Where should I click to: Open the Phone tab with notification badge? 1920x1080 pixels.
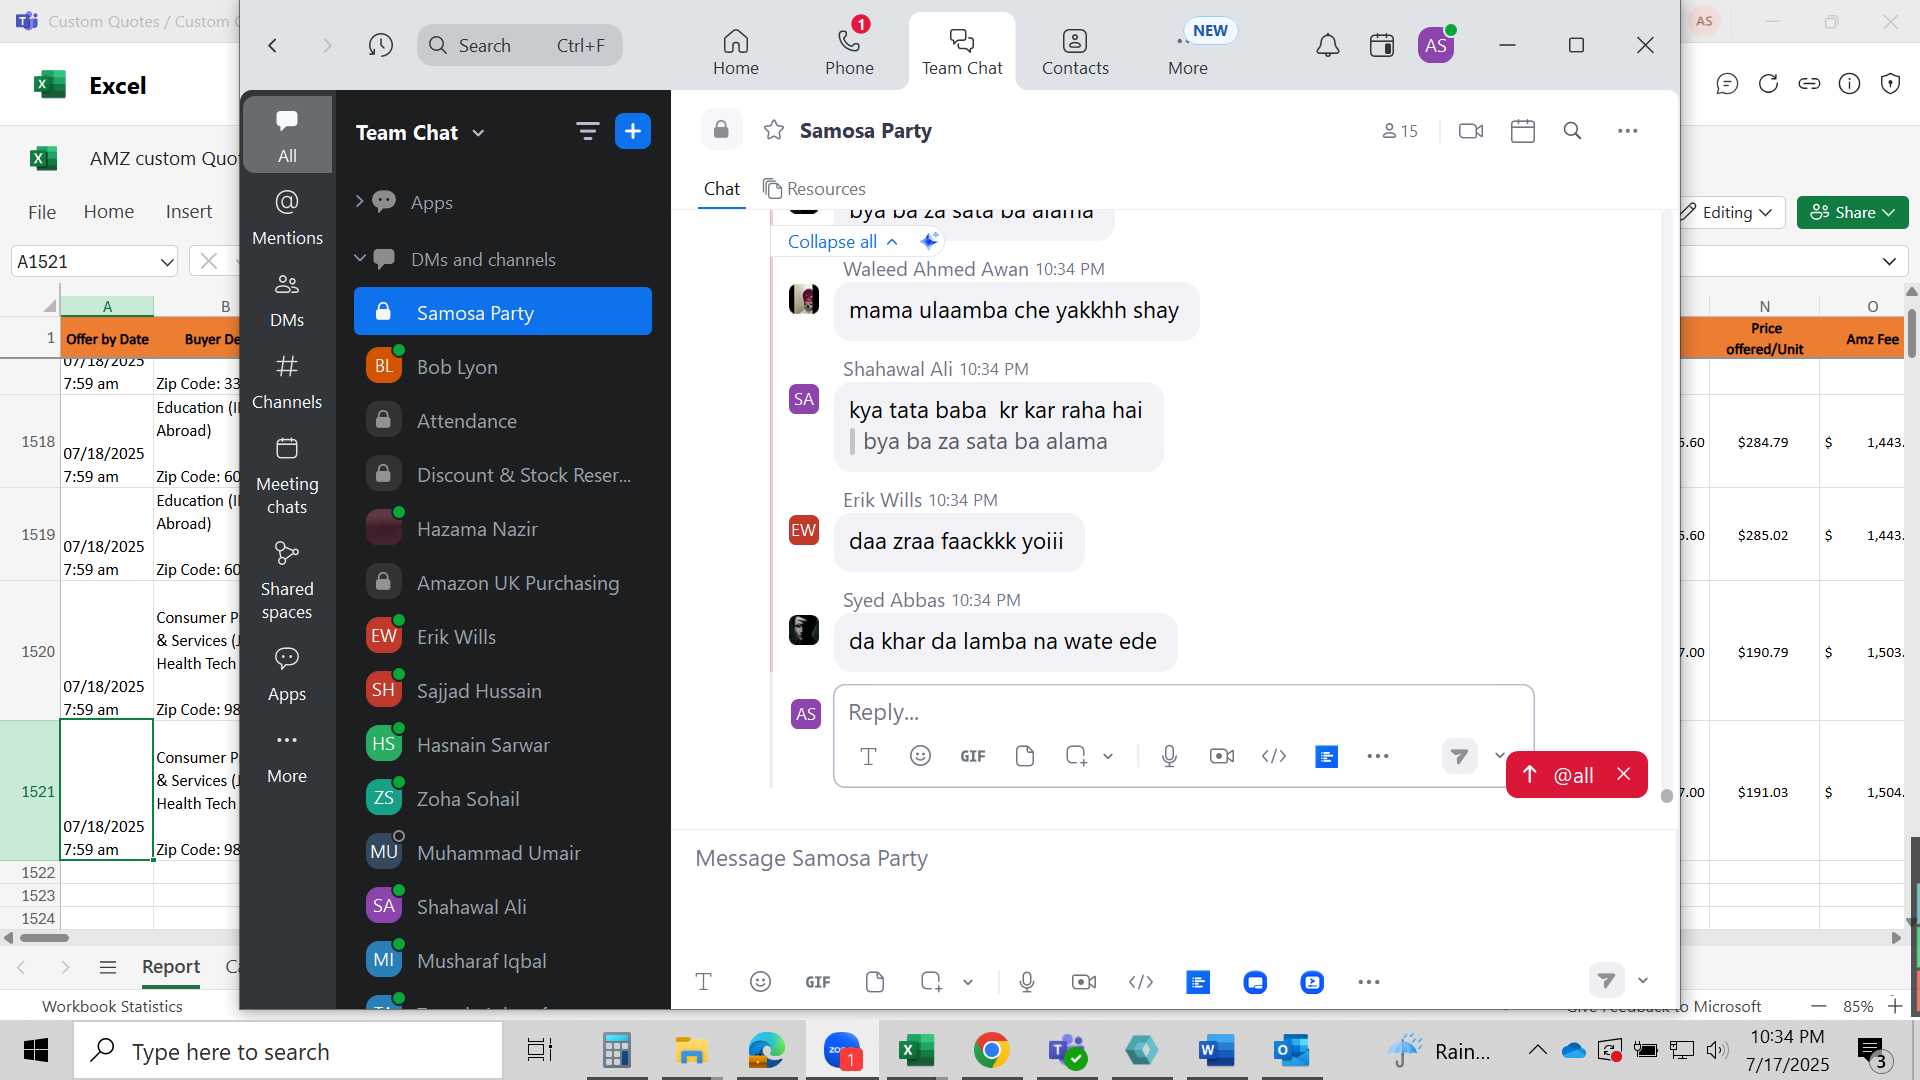click(849, 52)
